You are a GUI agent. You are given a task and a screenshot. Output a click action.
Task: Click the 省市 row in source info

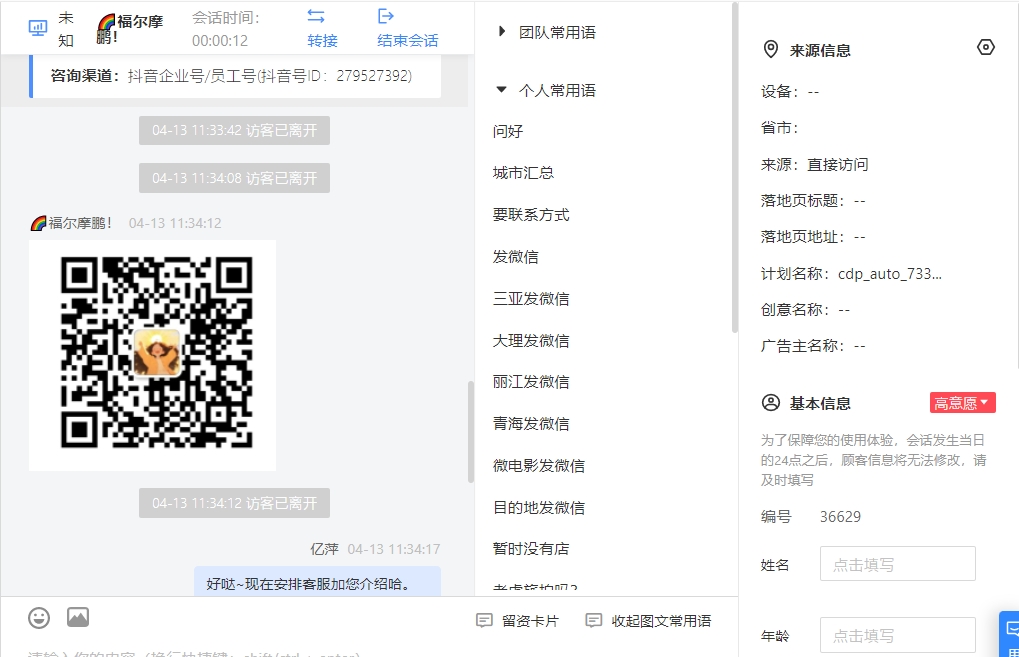coord(780,128)
